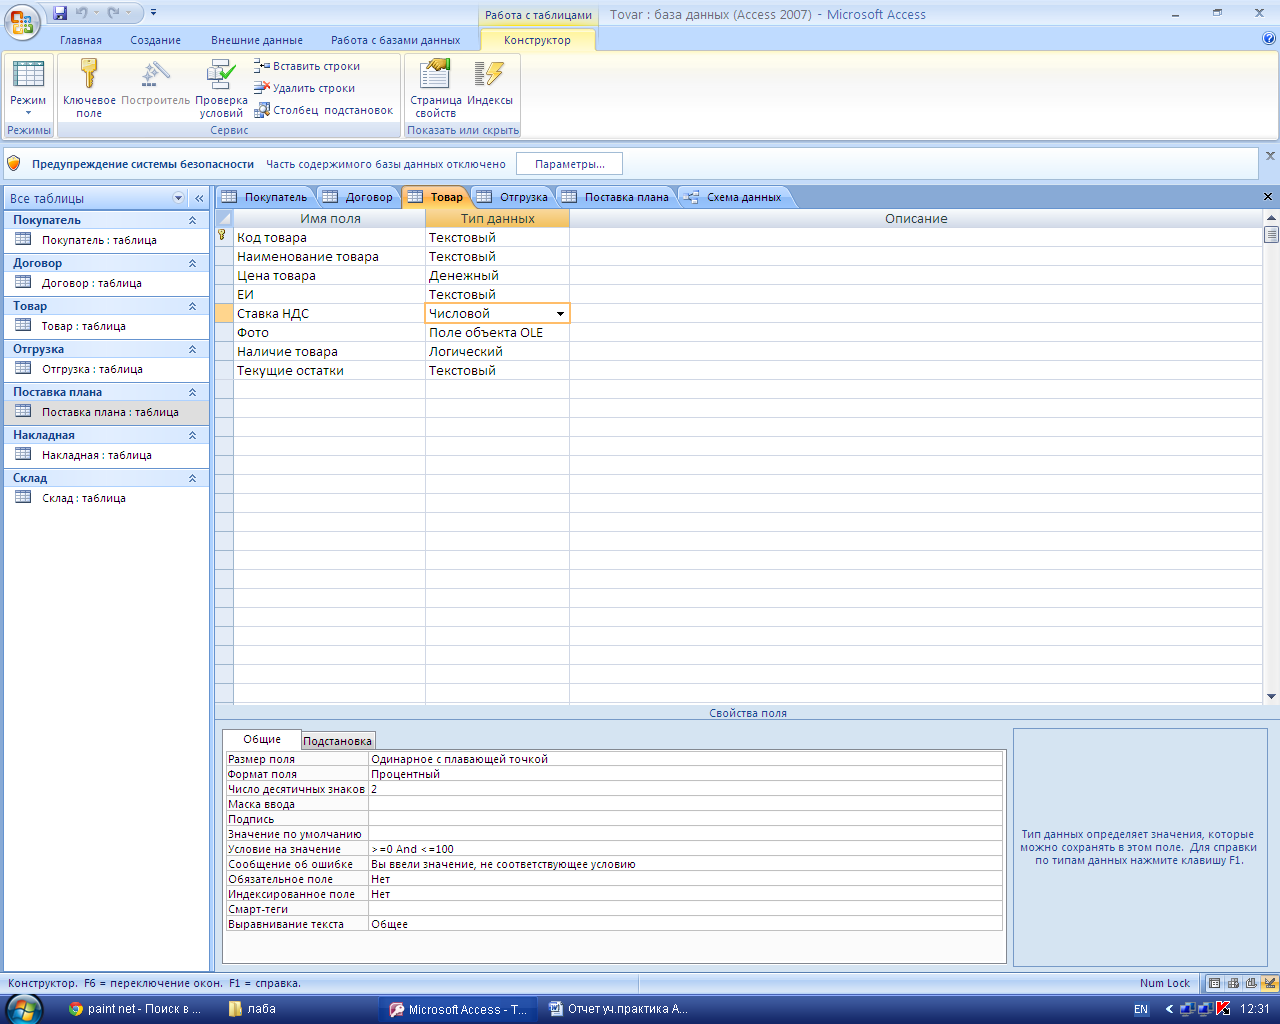This screenshot has height=1024, width=1280.
Task: Click Столбец подстановок in ribbon
Action: (x=324, y=110)
